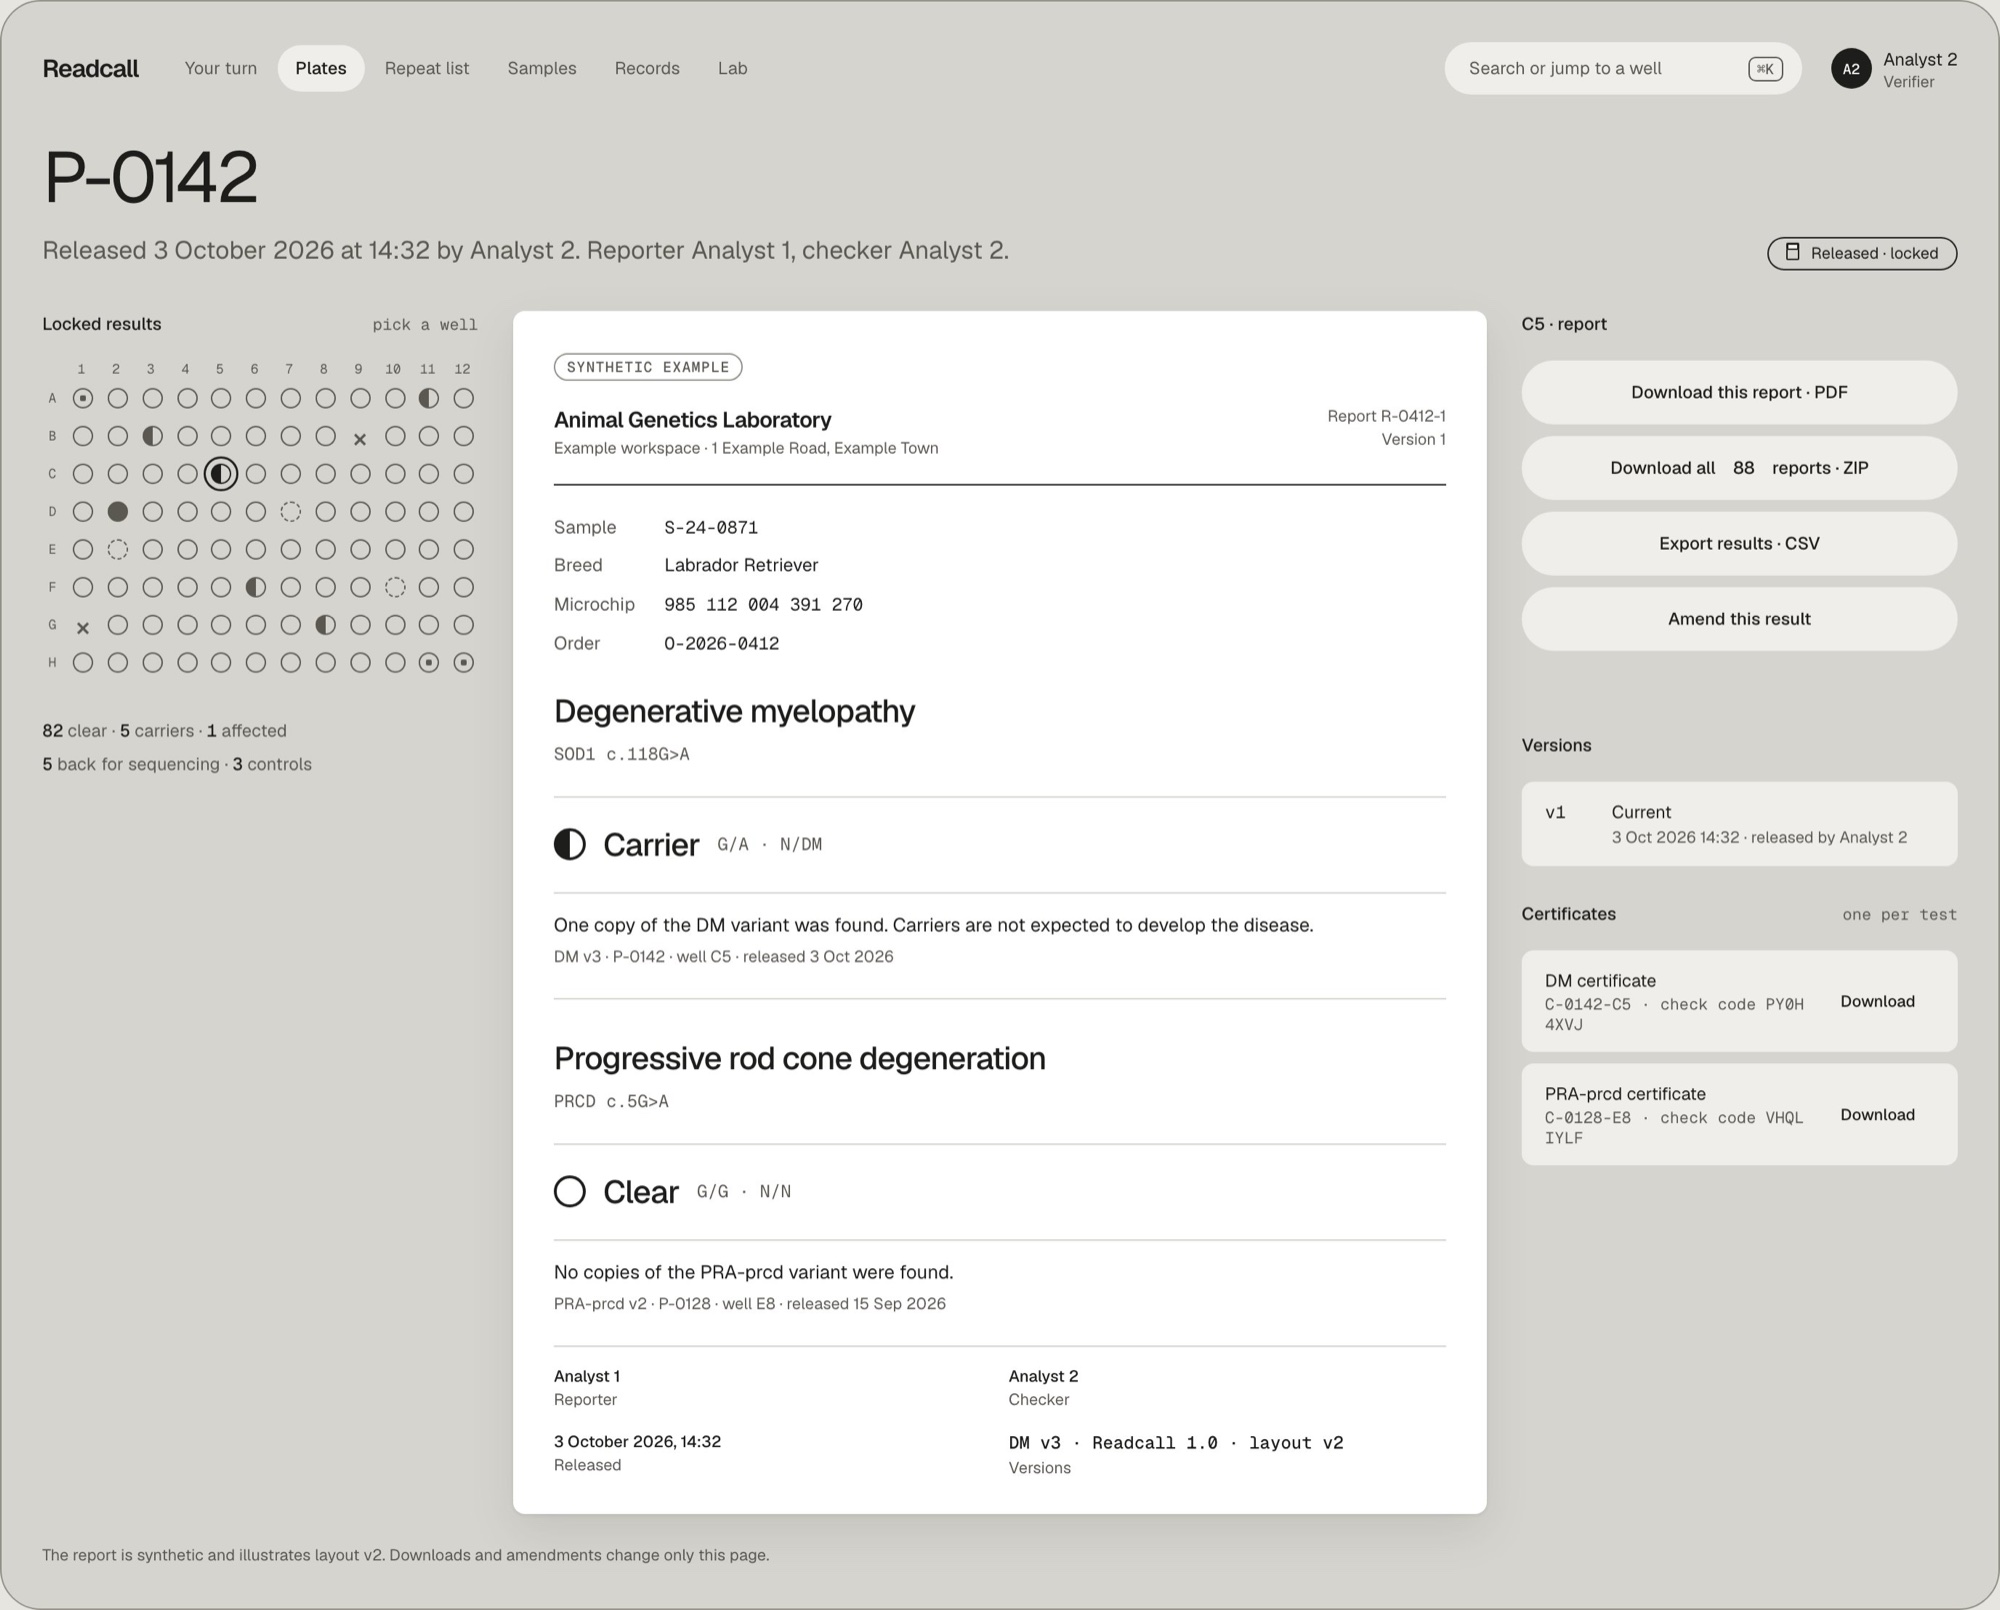
Task: Open the Lab tab
Action: [733, 68]
